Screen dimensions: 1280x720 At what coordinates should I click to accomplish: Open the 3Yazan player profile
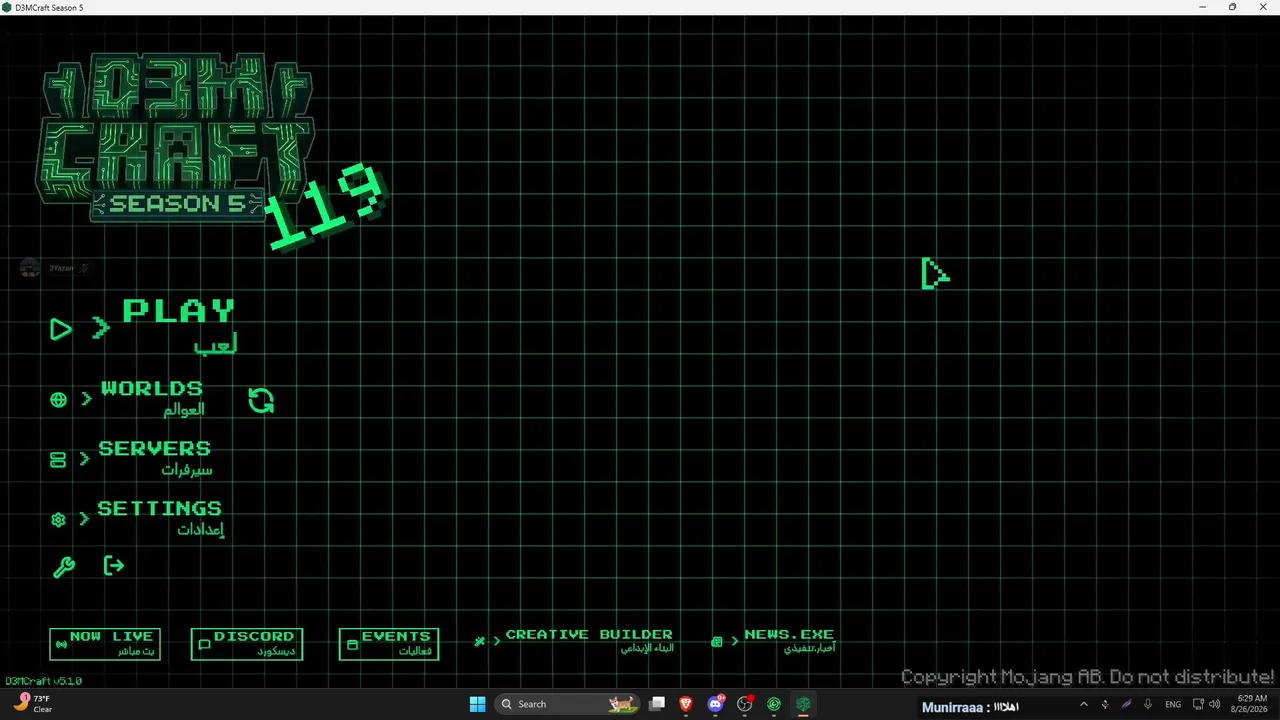click(55, 268)
